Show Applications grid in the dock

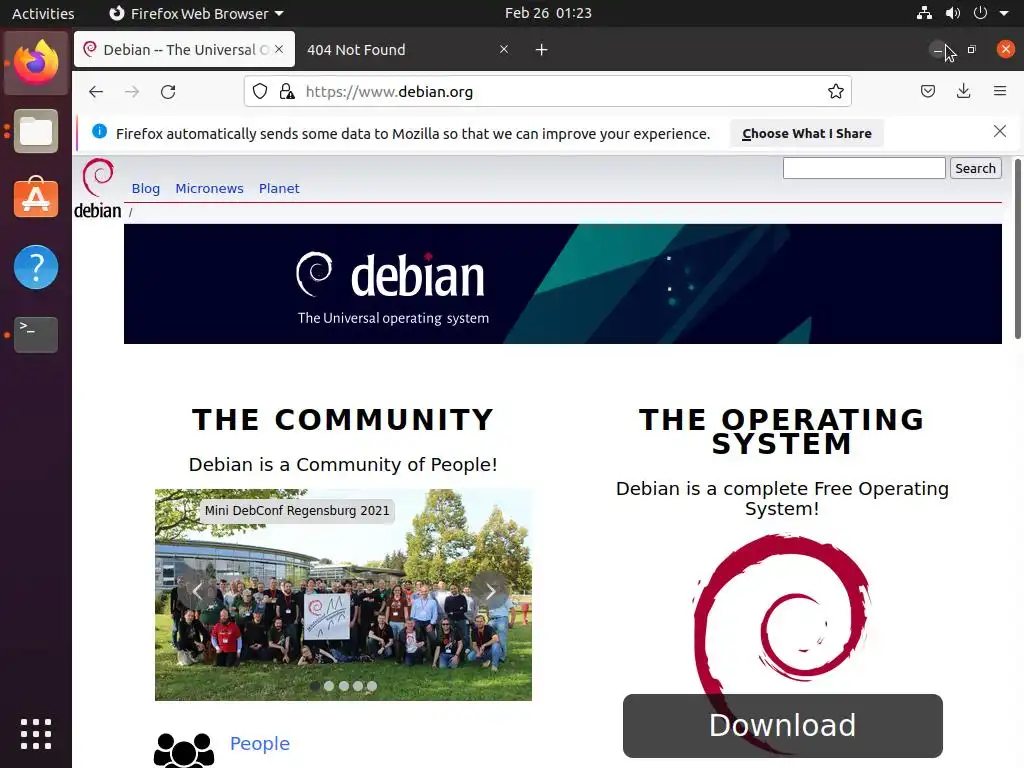coord(36,734)
